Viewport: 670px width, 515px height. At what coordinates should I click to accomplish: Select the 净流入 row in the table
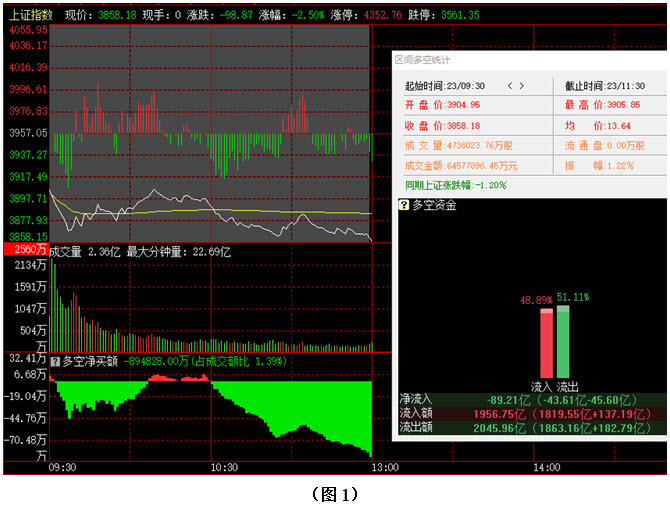tap(531, 397)
